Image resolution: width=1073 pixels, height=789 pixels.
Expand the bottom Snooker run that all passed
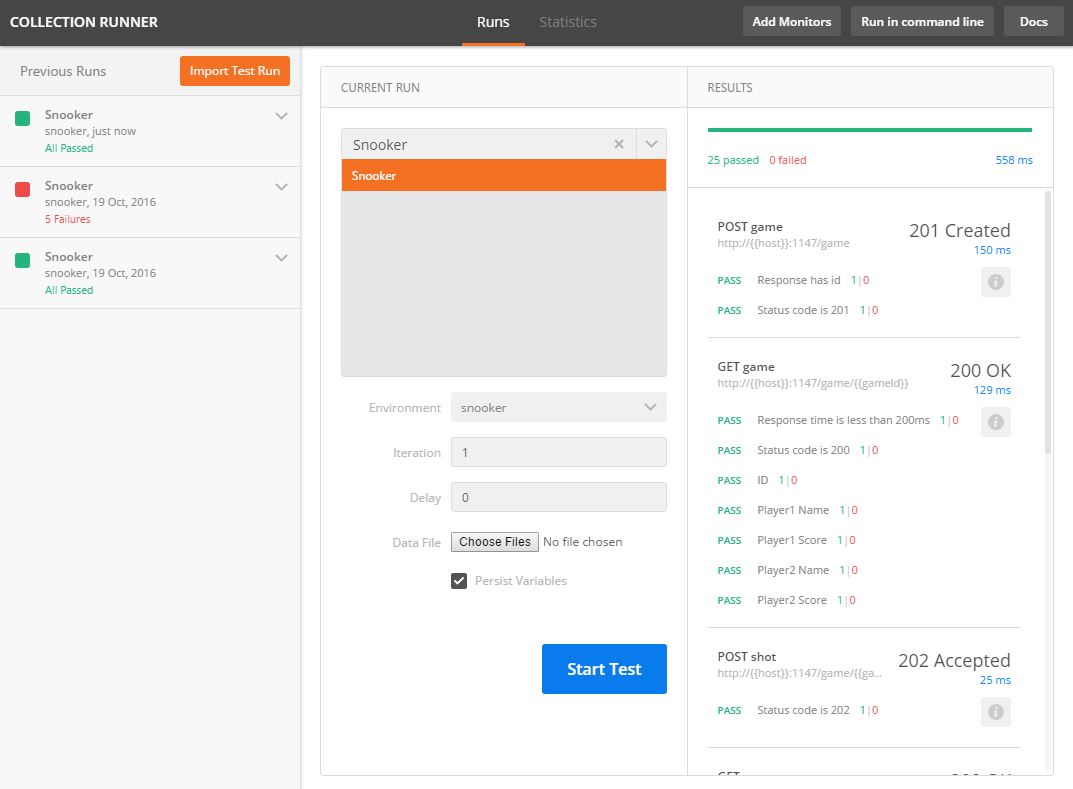[281, 258]
